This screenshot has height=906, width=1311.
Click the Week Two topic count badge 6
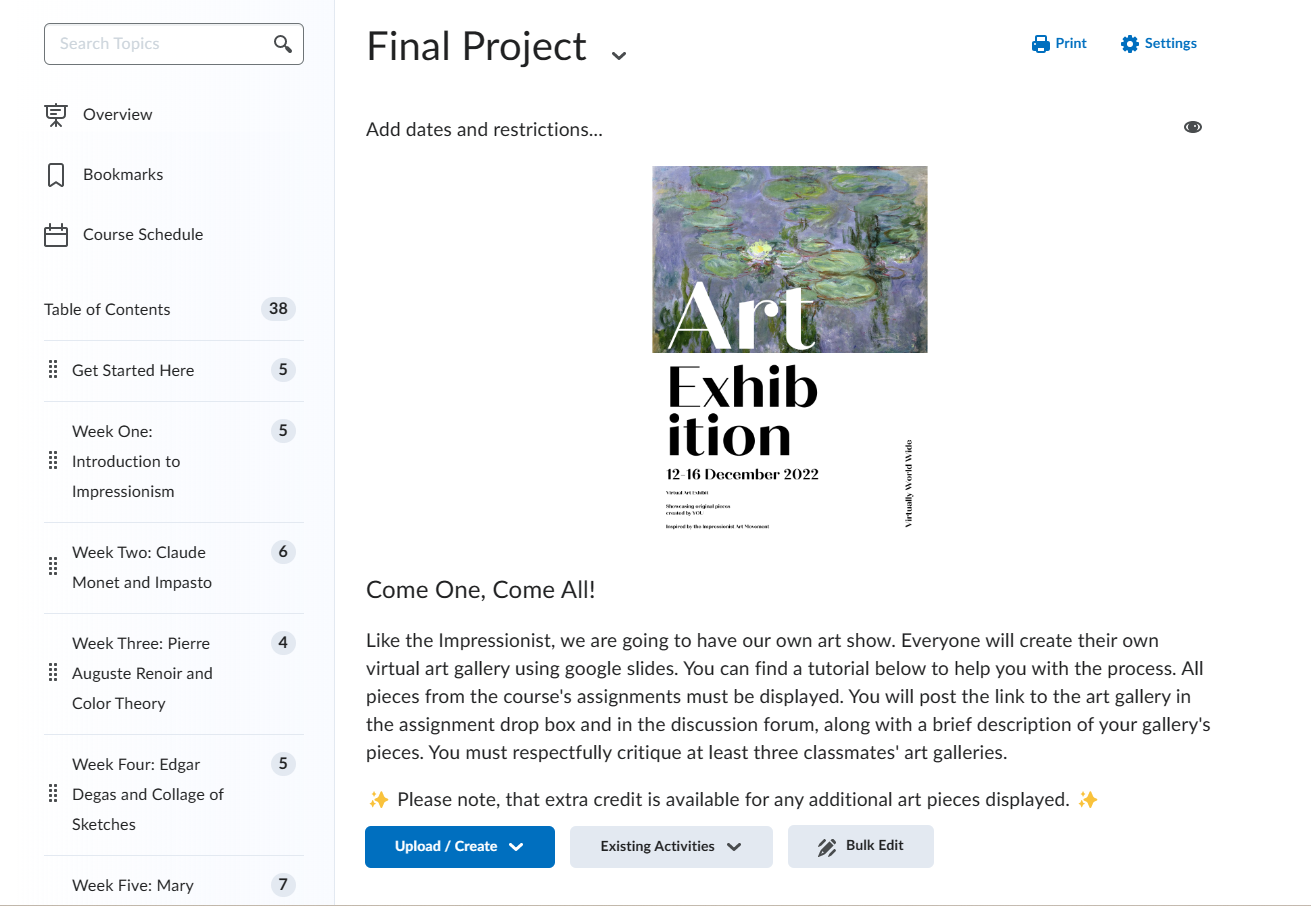point(283,552)
